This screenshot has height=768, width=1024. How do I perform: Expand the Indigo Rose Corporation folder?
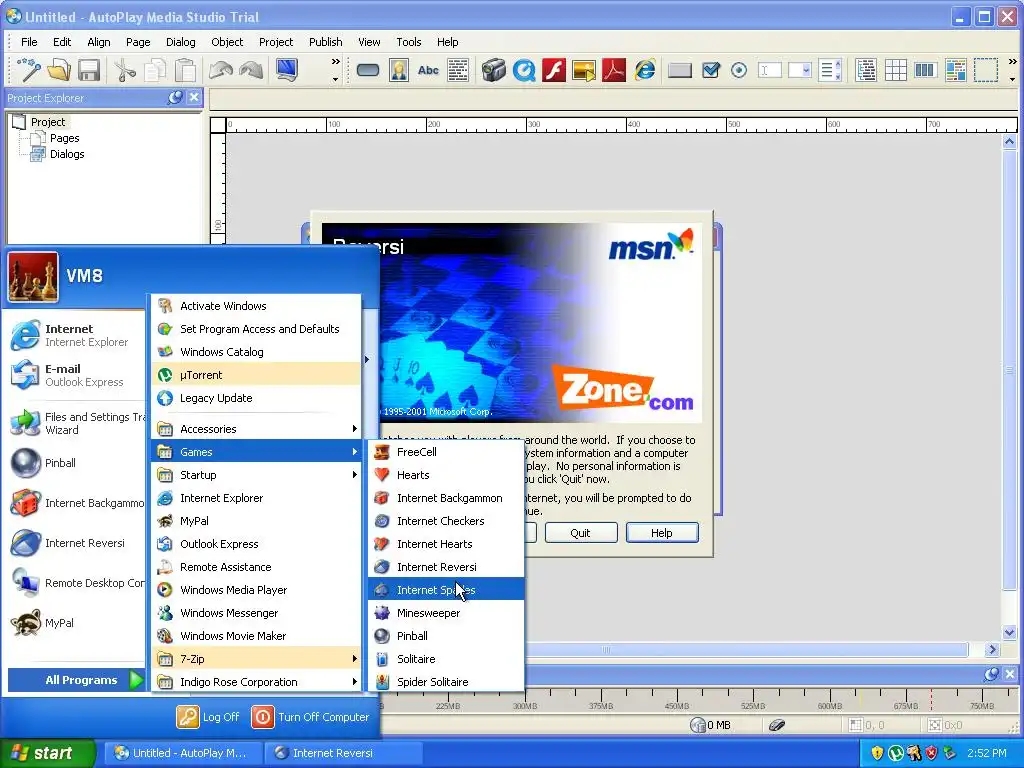pyautogui.click(x=257, y=682)
